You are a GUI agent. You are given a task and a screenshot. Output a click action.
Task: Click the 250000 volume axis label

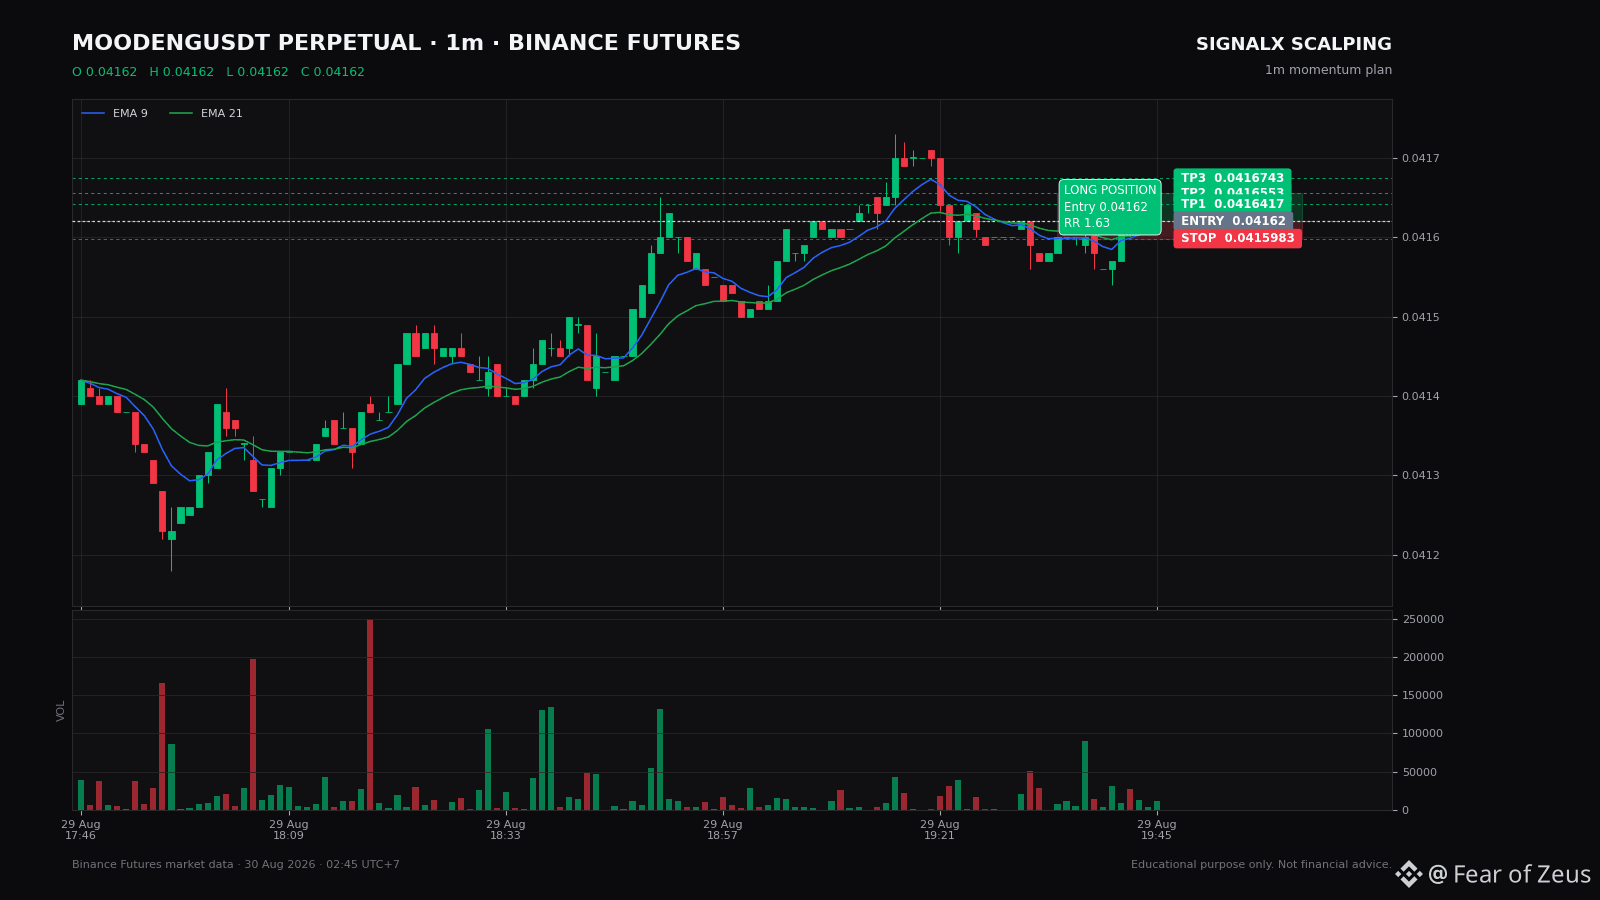(x=1422, y=619)
